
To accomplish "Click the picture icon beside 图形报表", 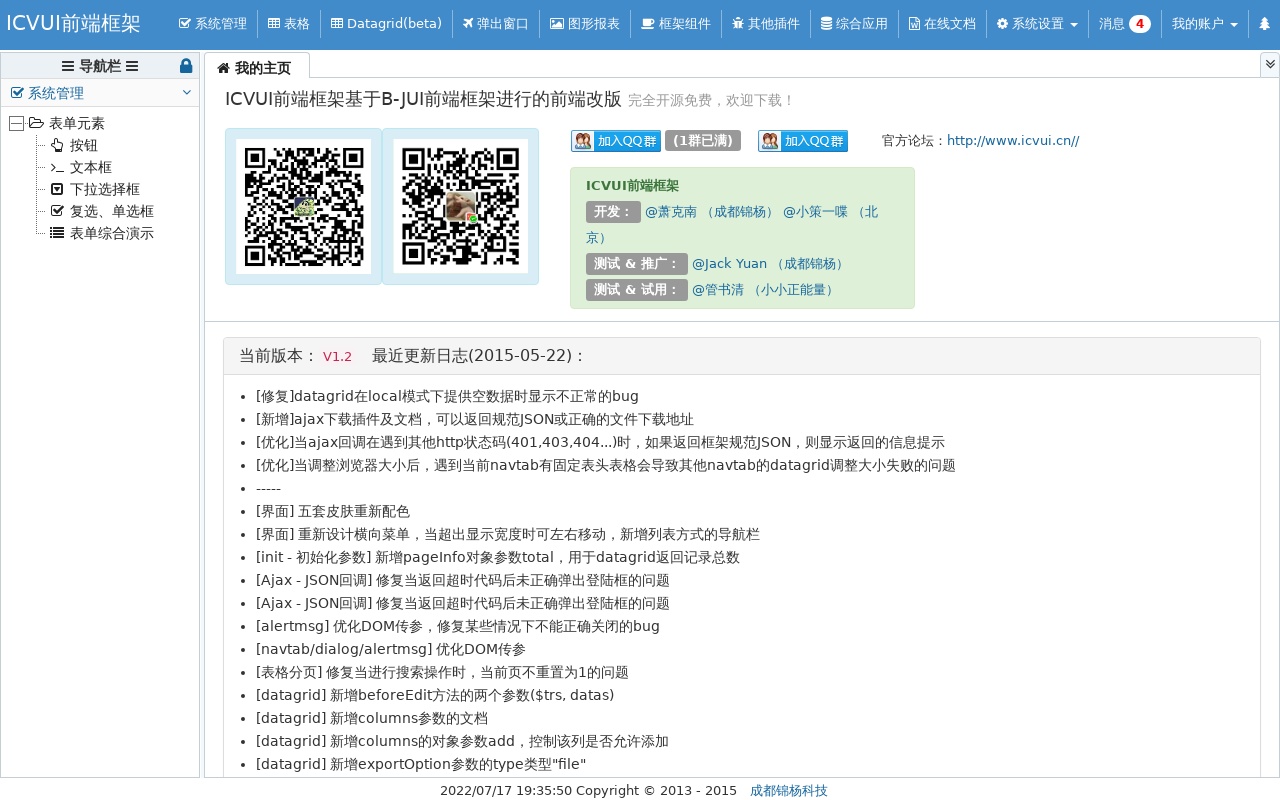I will (557, 23).
